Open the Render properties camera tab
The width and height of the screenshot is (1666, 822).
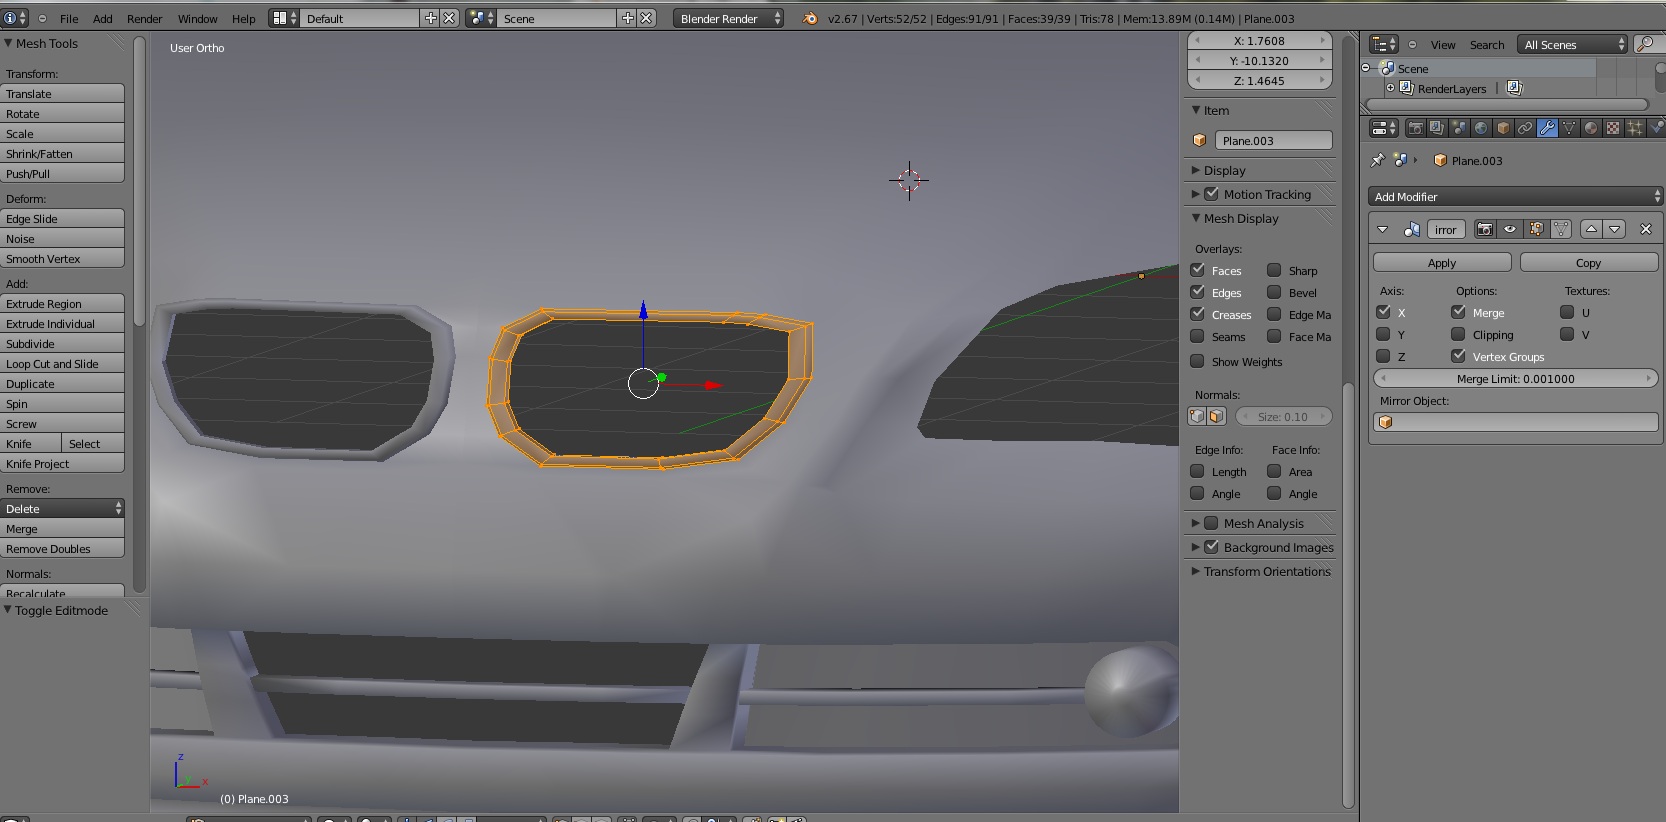coord(1415,128)
